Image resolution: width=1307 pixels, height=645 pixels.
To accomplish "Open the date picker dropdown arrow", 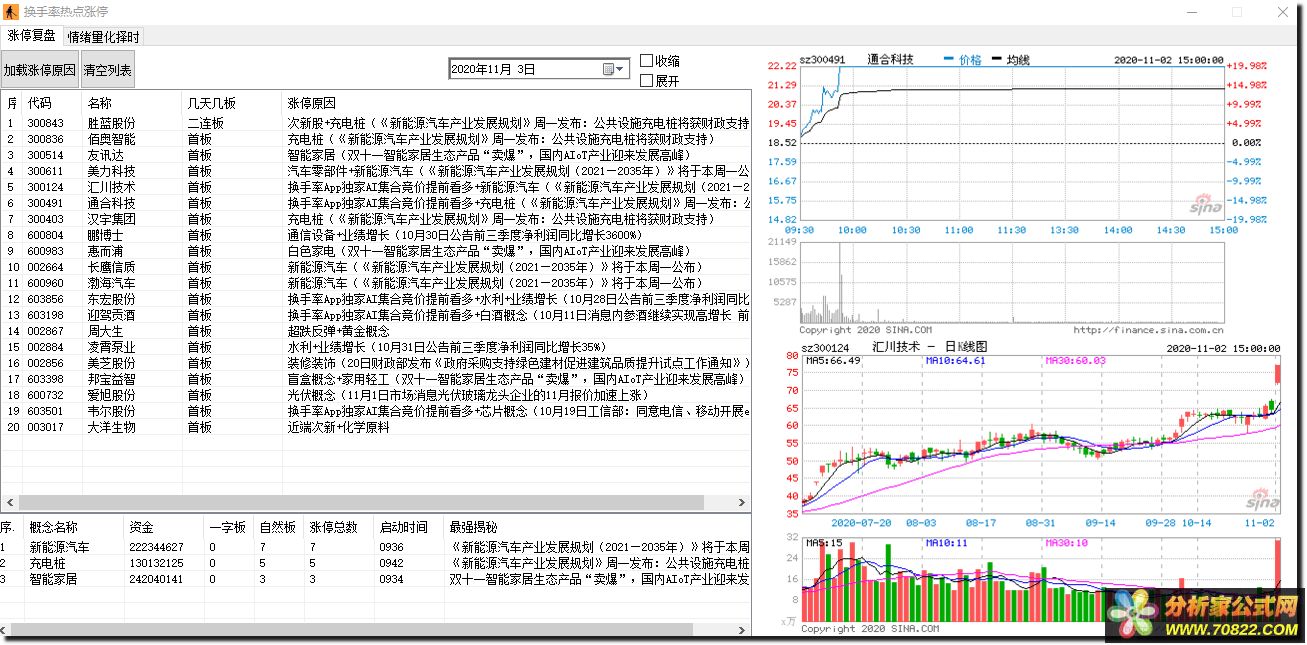I will coord(622,69).
